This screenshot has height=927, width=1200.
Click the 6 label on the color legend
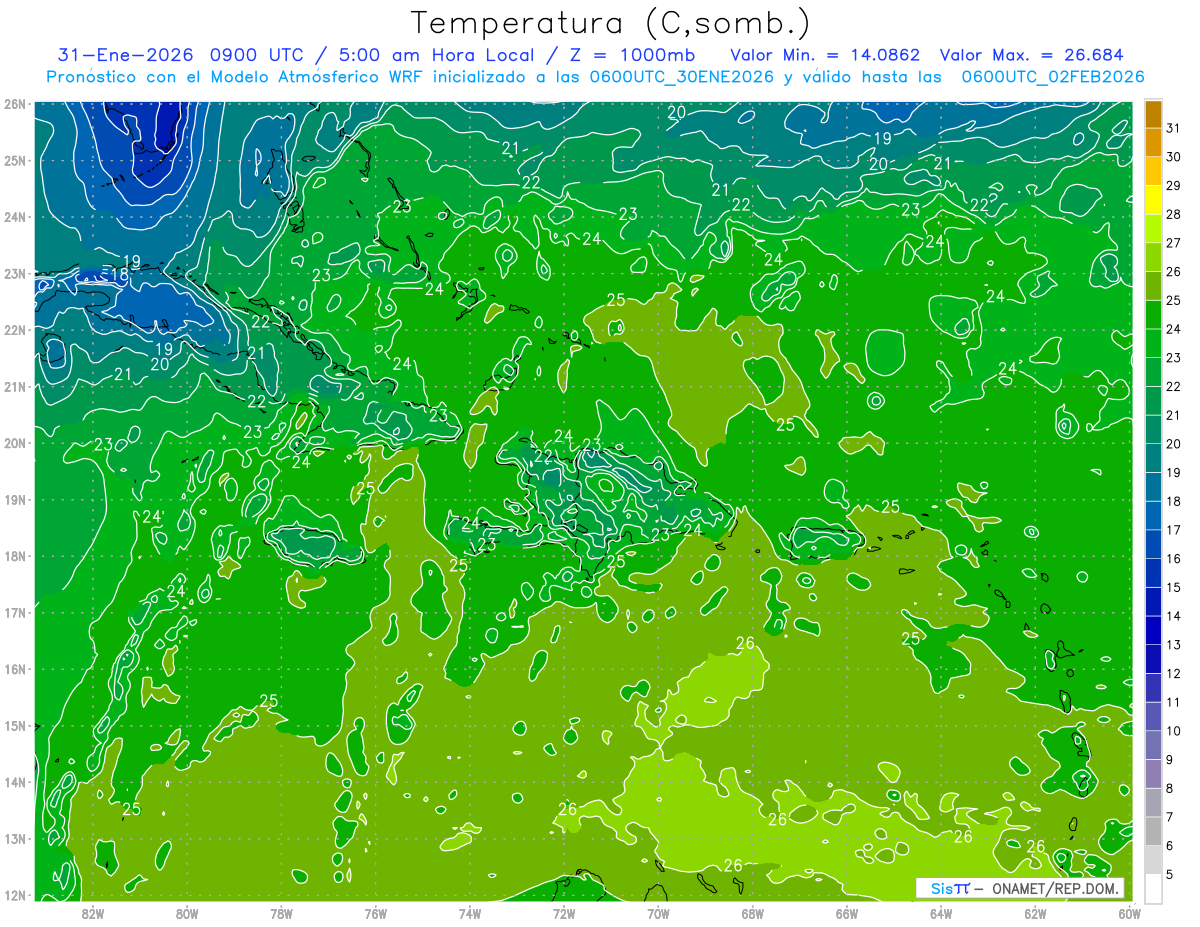[1171, 846]
